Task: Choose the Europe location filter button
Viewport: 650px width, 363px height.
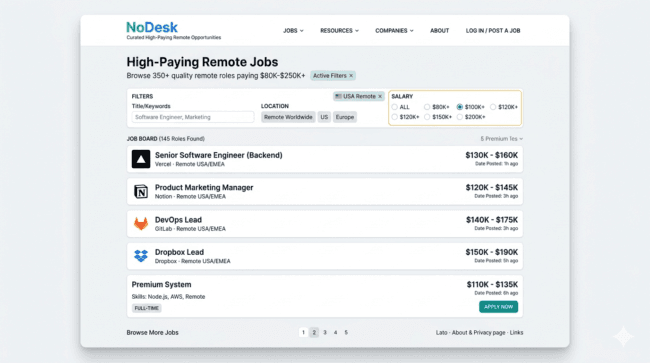Action: point(345,117)
